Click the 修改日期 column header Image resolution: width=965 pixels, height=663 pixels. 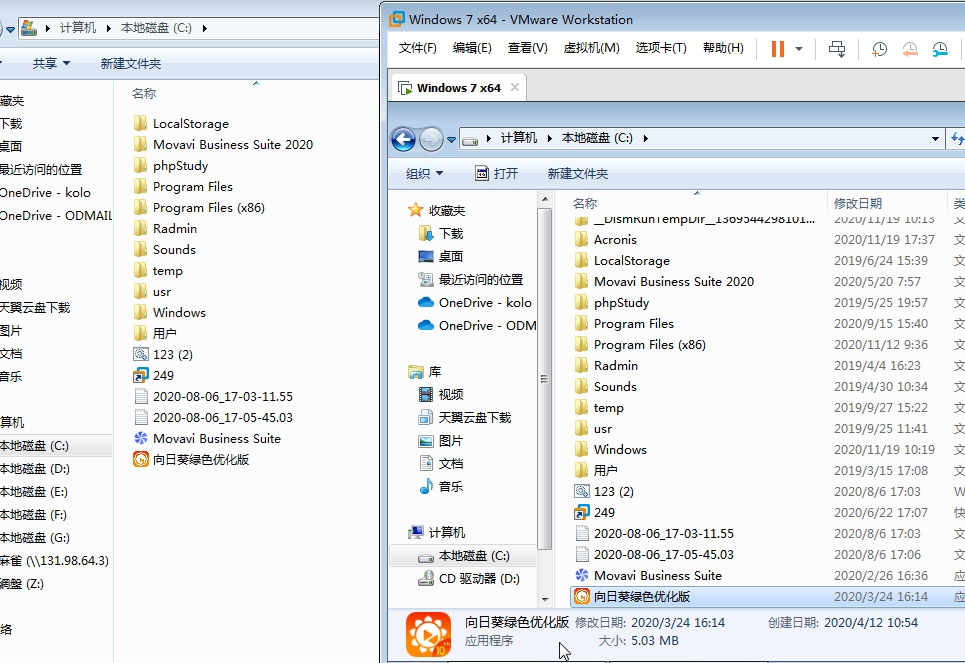(858, 203)
